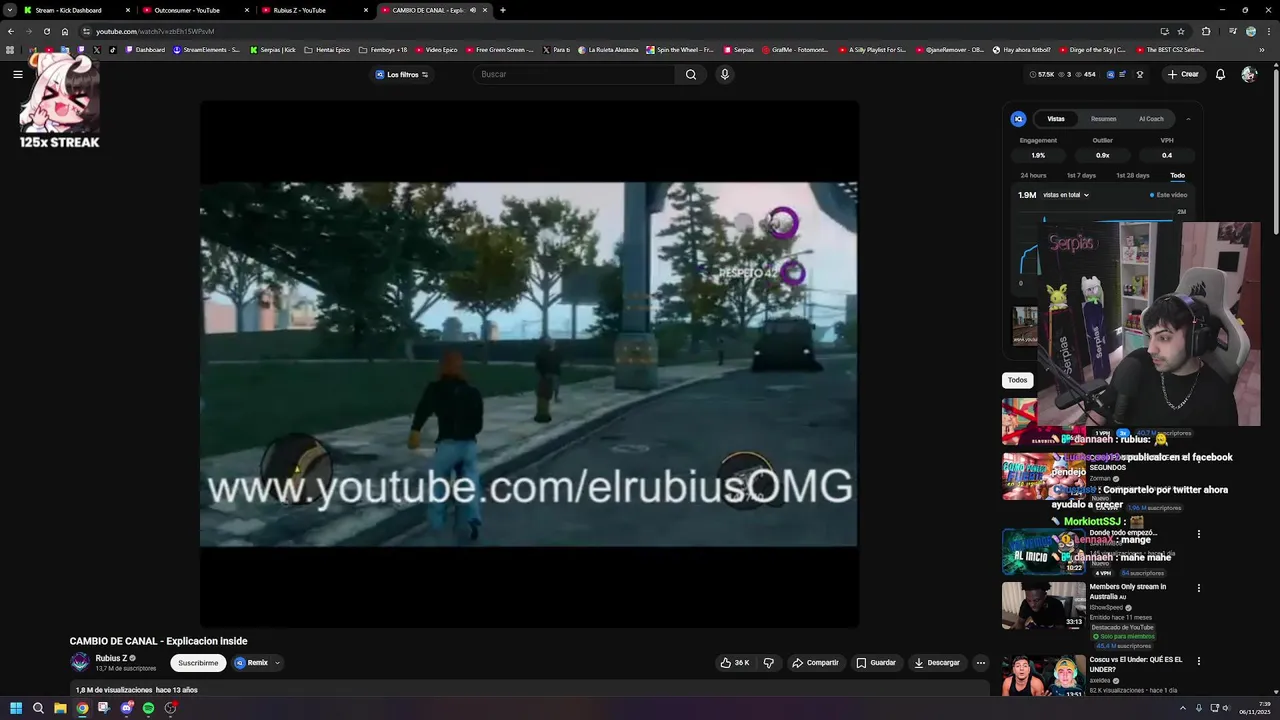This screenshot has width=1280, height=720.
Task: Click vidIQ trophy icon in top bar
Action: (1140, 74)
